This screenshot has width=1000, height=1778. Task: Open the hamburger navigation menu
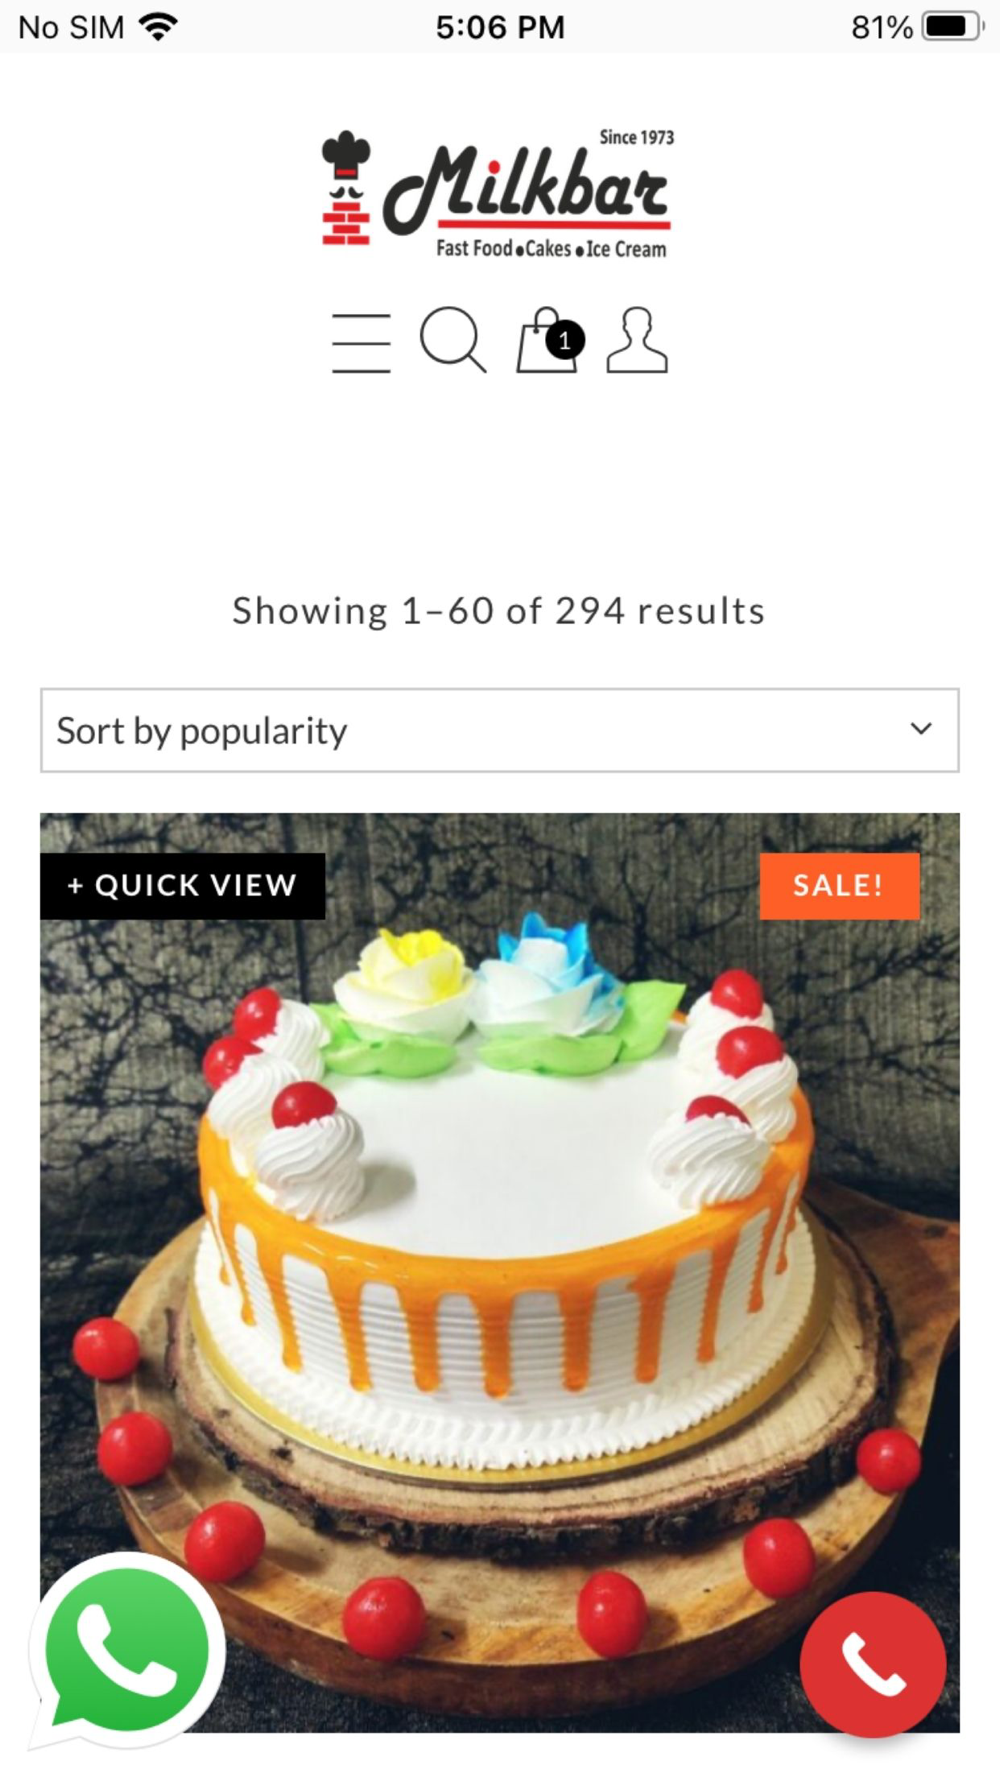tap(361, 343)
